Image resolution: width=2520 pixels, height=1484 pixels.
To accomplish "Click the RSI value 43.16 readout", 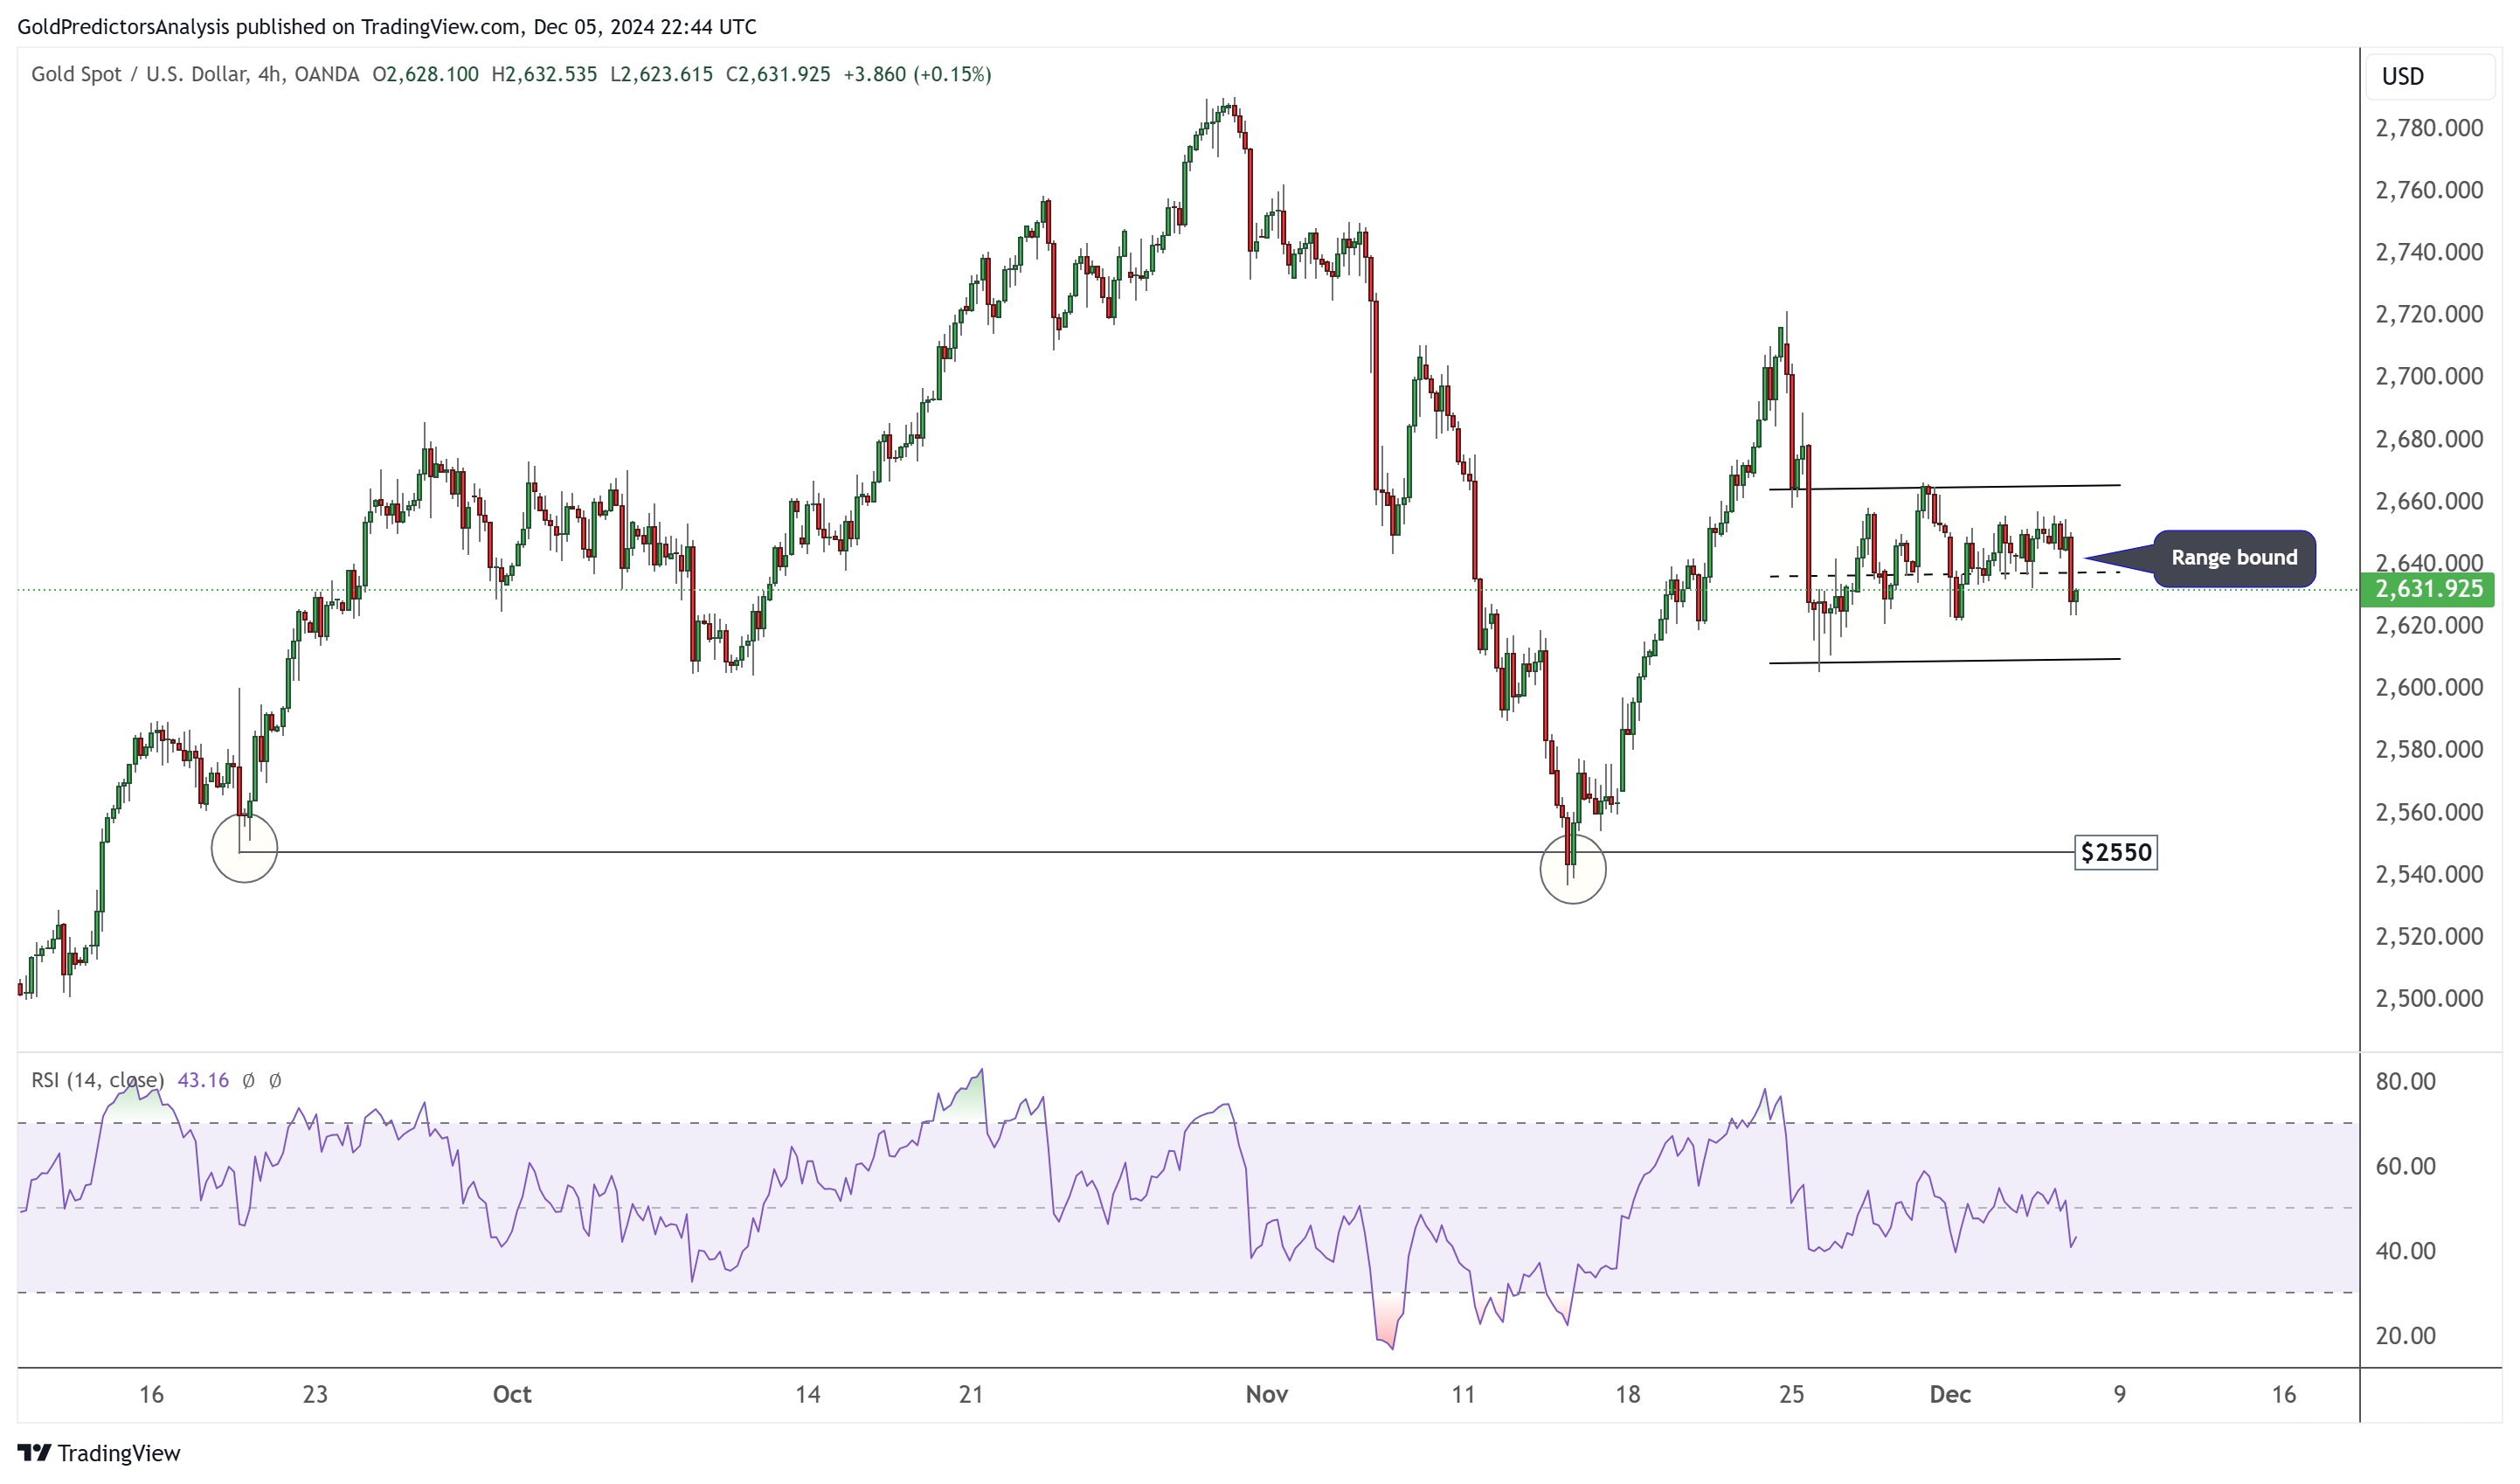I will tap(203, 1080).
